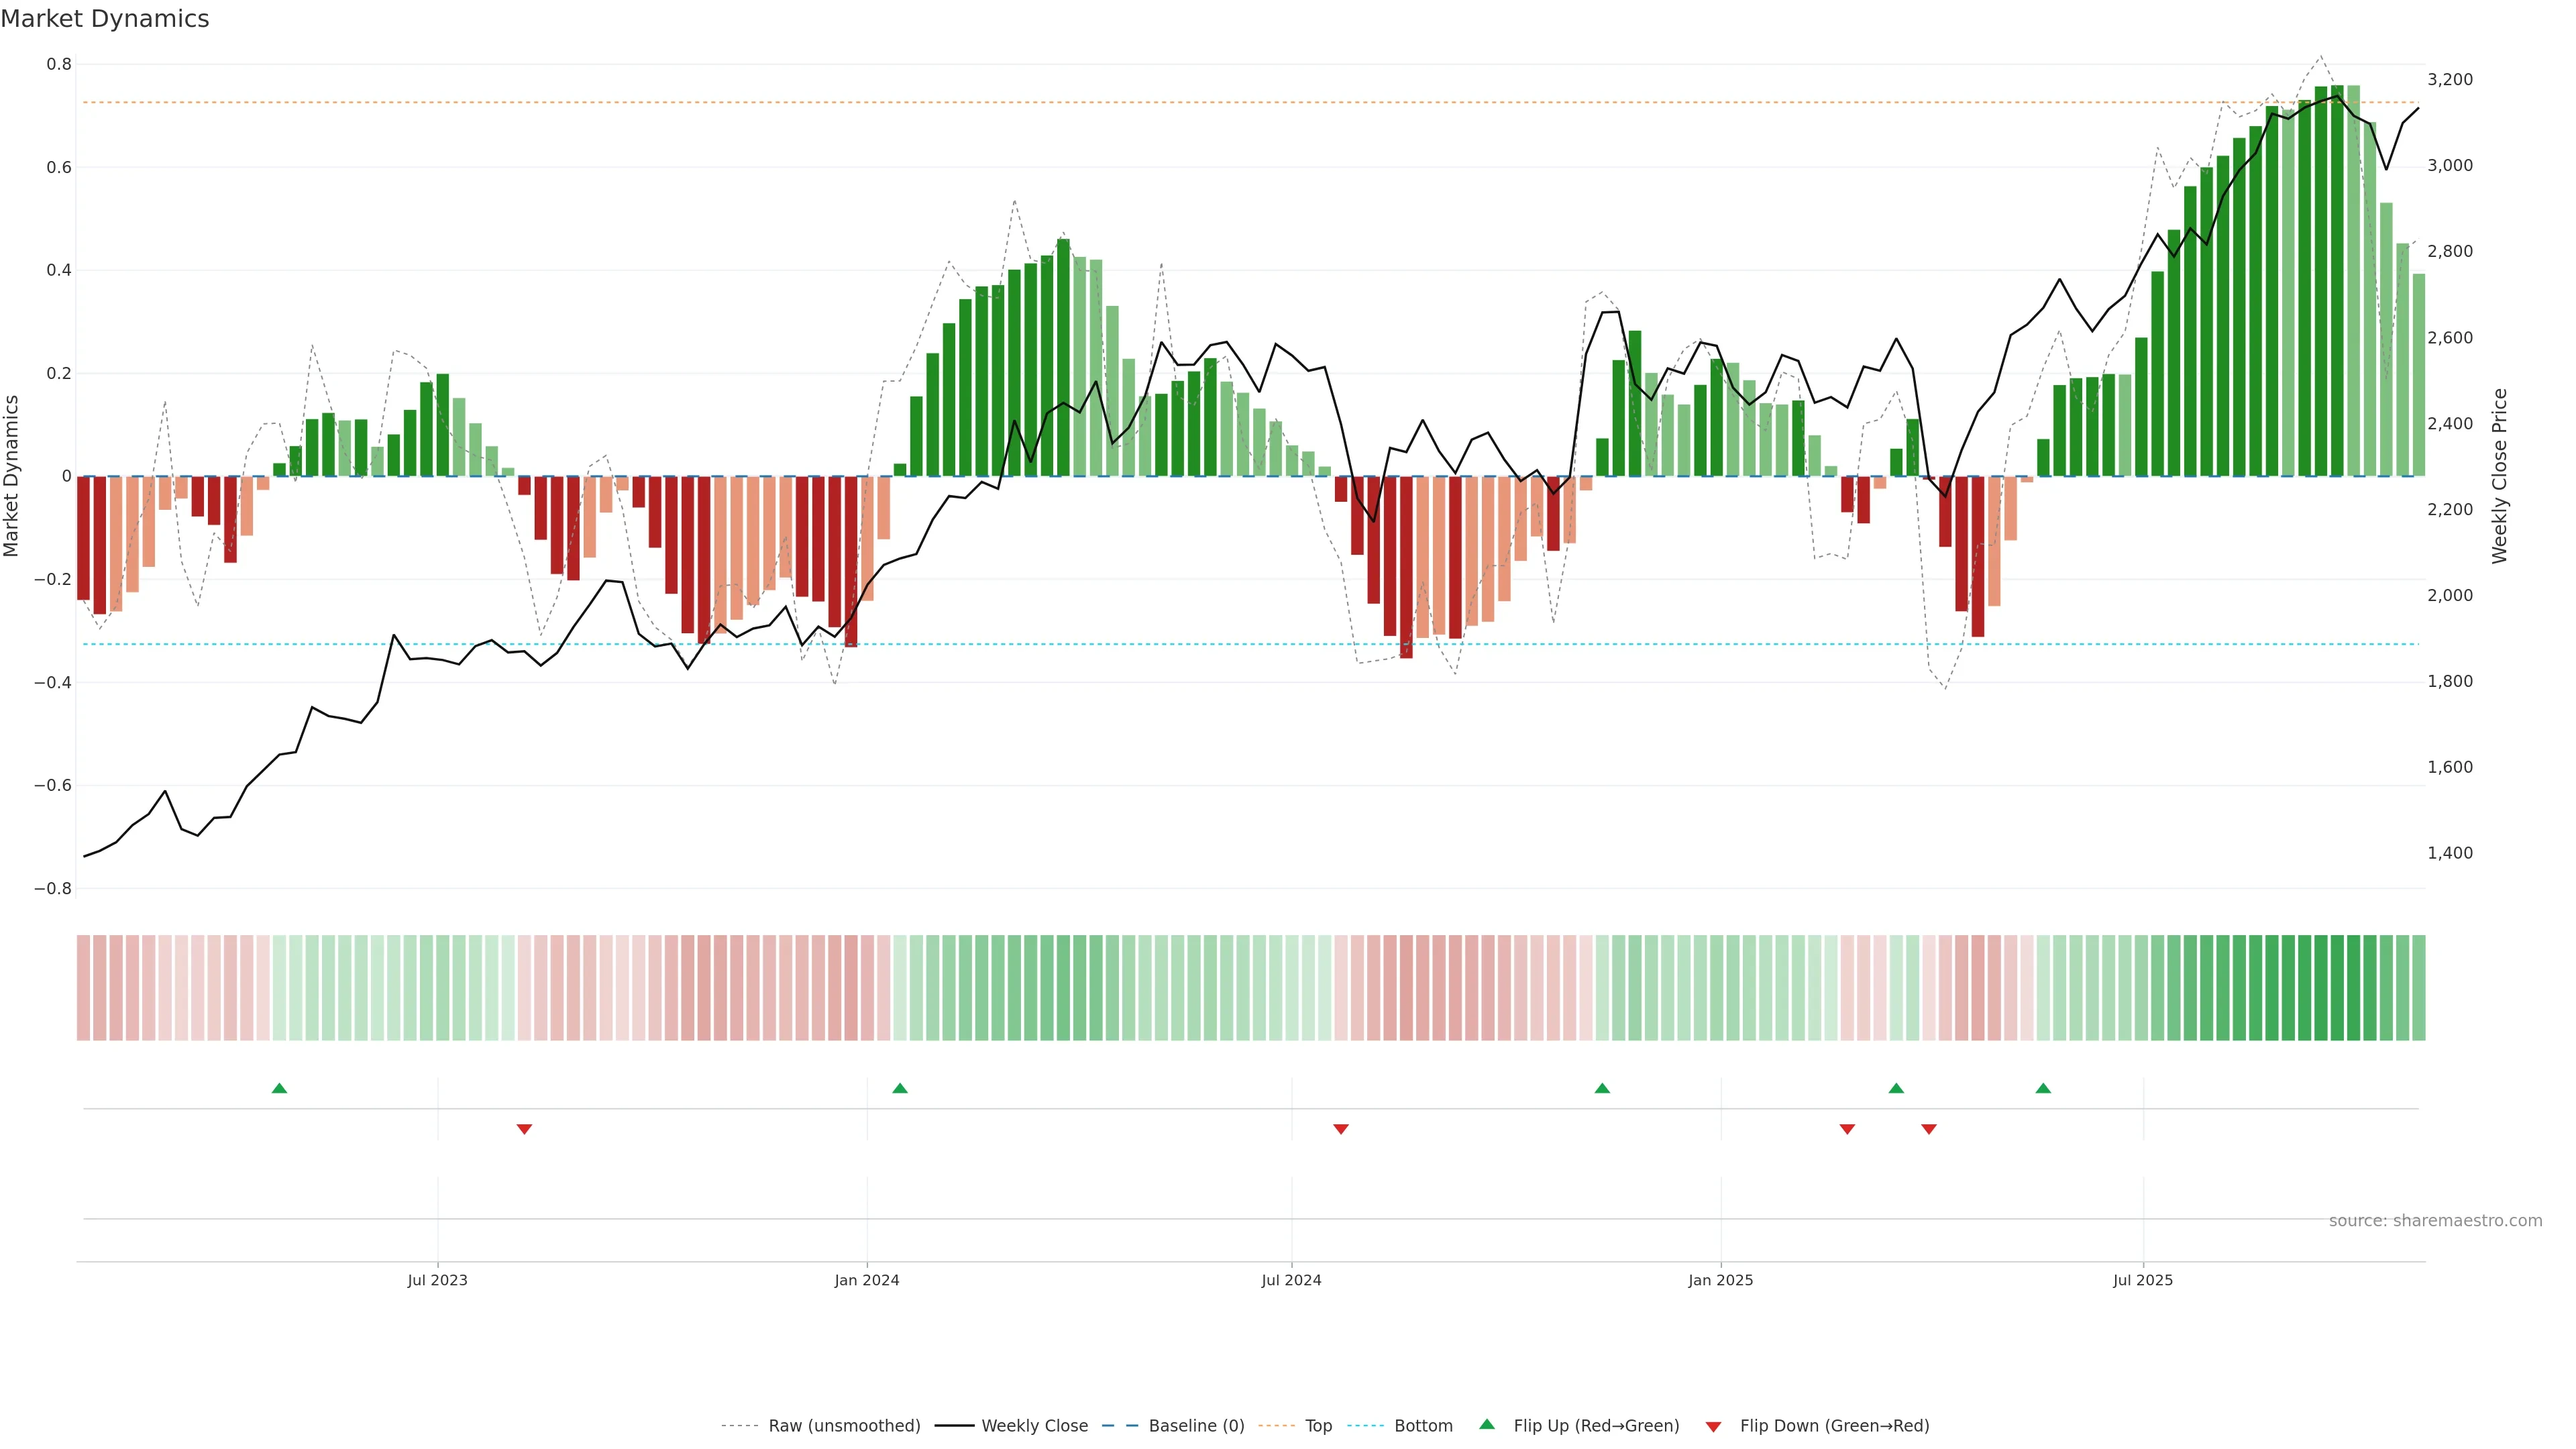Click the Weekly Close Price axis title
This screenshot has height=1449, width=2576.
coord(2500,476)
